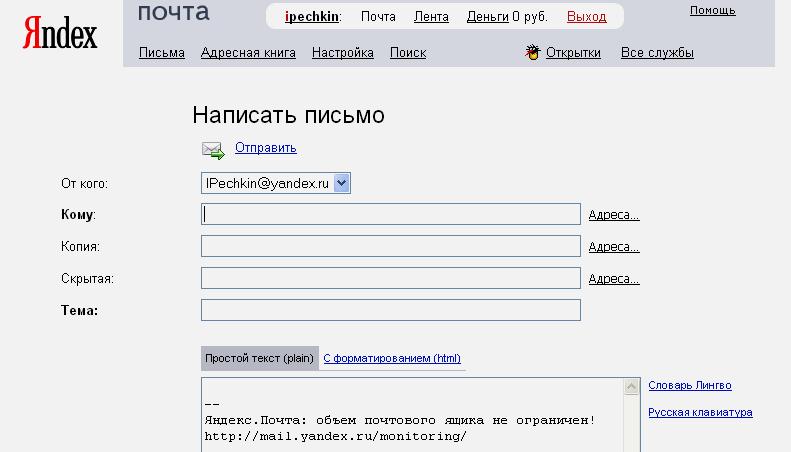
Task: Click the Открытки bug icon
Action: 532,52
